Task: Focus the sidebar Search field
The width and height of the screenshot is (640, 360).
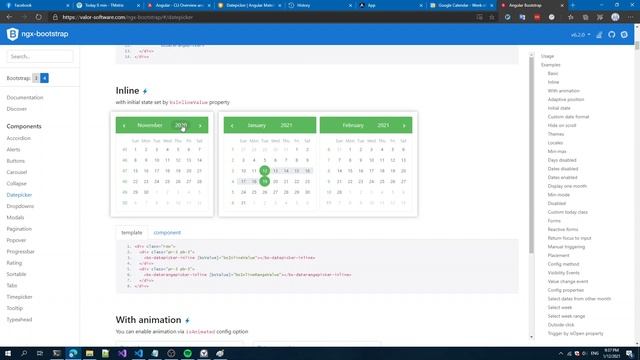Action: [x=40, y=56]
